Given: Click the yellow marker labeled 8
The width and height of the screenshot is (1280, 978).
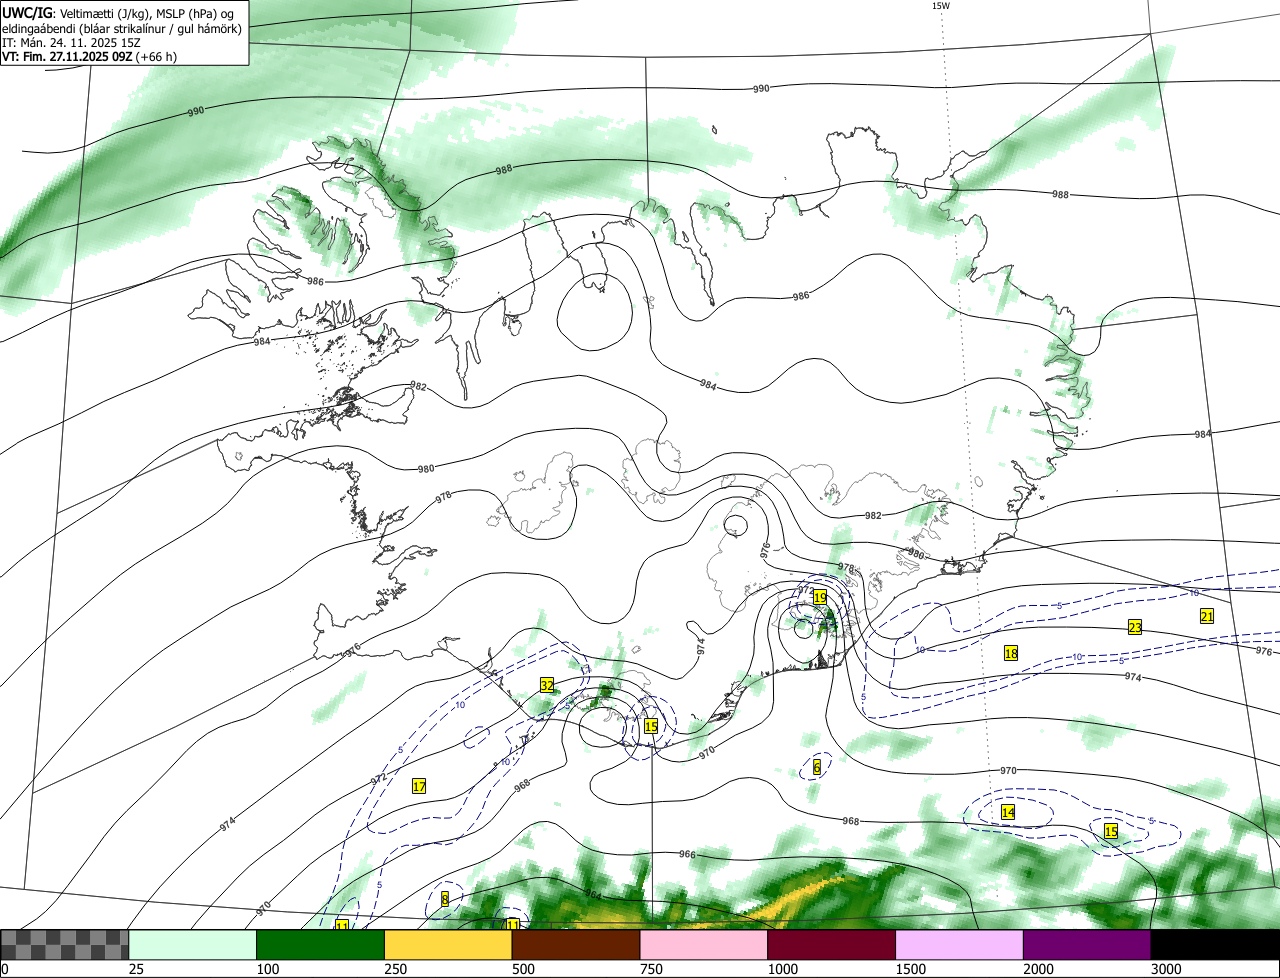Looking at the screenshot, I should click(x=445, y=899).
